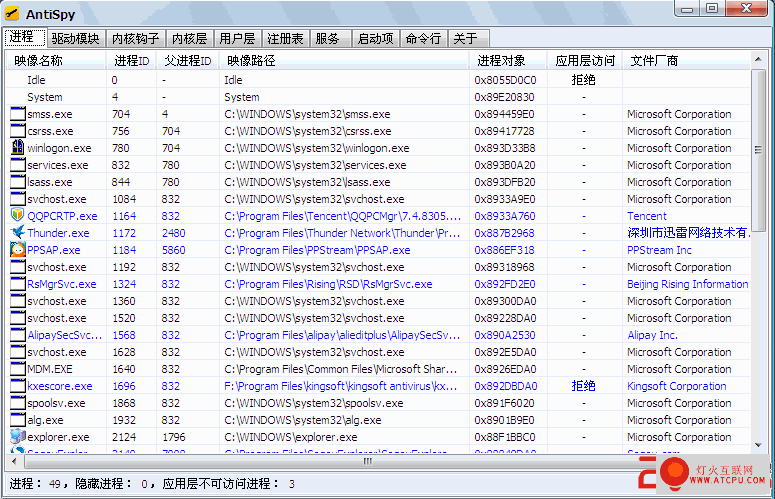Open the 用户层 tab
Image resolution: width=775 pixels, height=499 pixels.
click(x=237, y=39)
